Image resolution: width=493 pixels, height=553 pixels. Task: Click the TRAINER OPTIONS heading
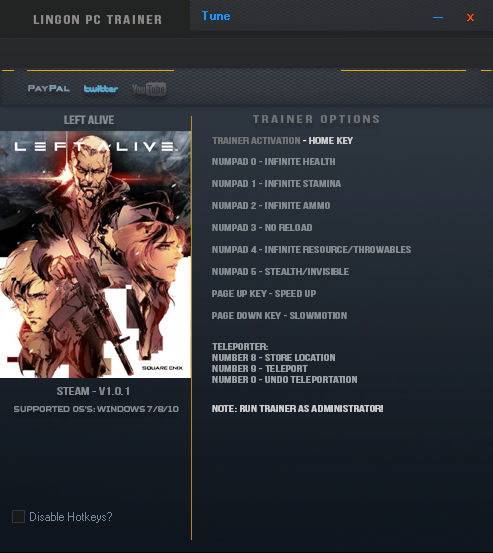317,119
